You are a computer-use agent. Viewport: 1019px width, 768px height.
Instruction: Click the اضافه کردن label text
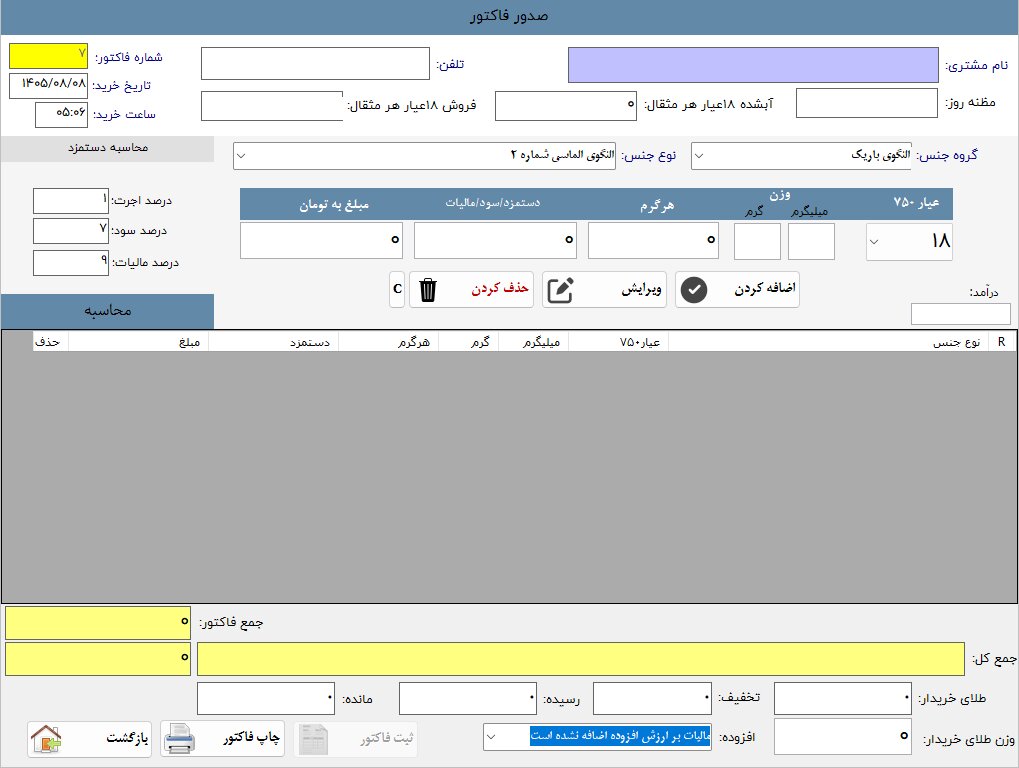click(x=765, y=288)
